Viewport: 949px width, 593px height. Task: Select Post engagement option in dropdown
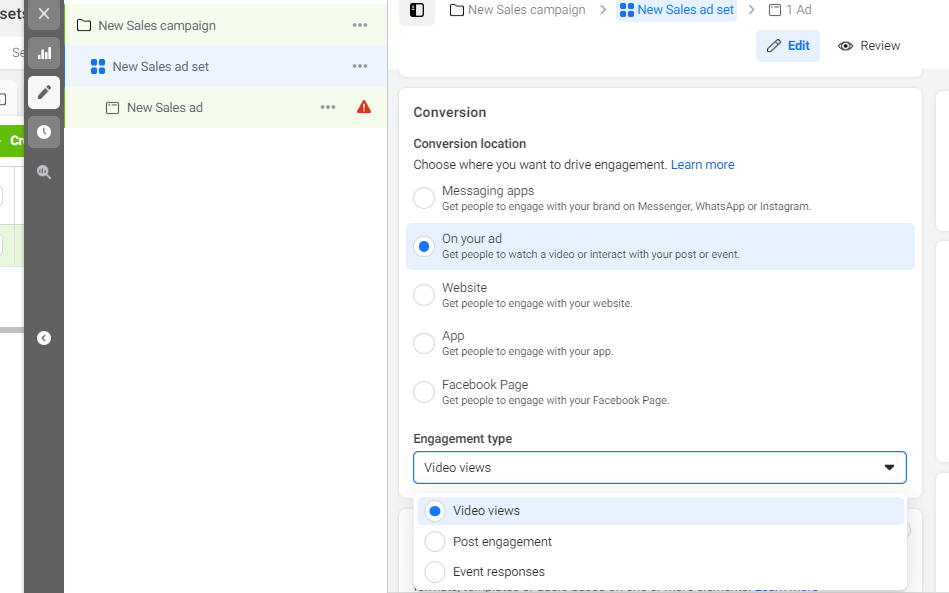(502, 542)
